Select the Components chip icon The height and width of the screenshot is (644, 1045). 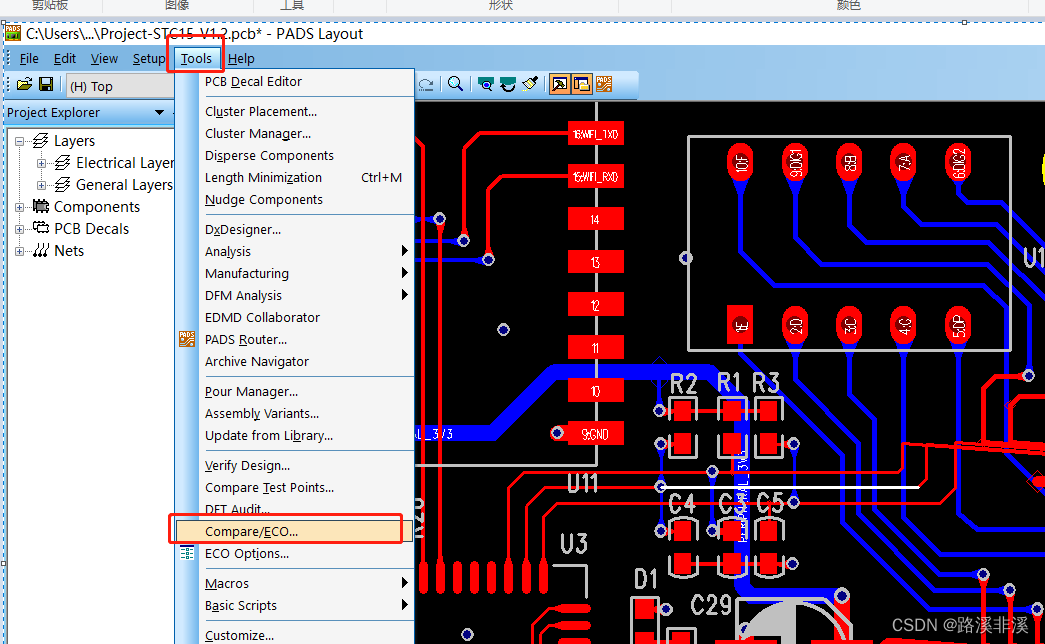click(x=41, y=206)
